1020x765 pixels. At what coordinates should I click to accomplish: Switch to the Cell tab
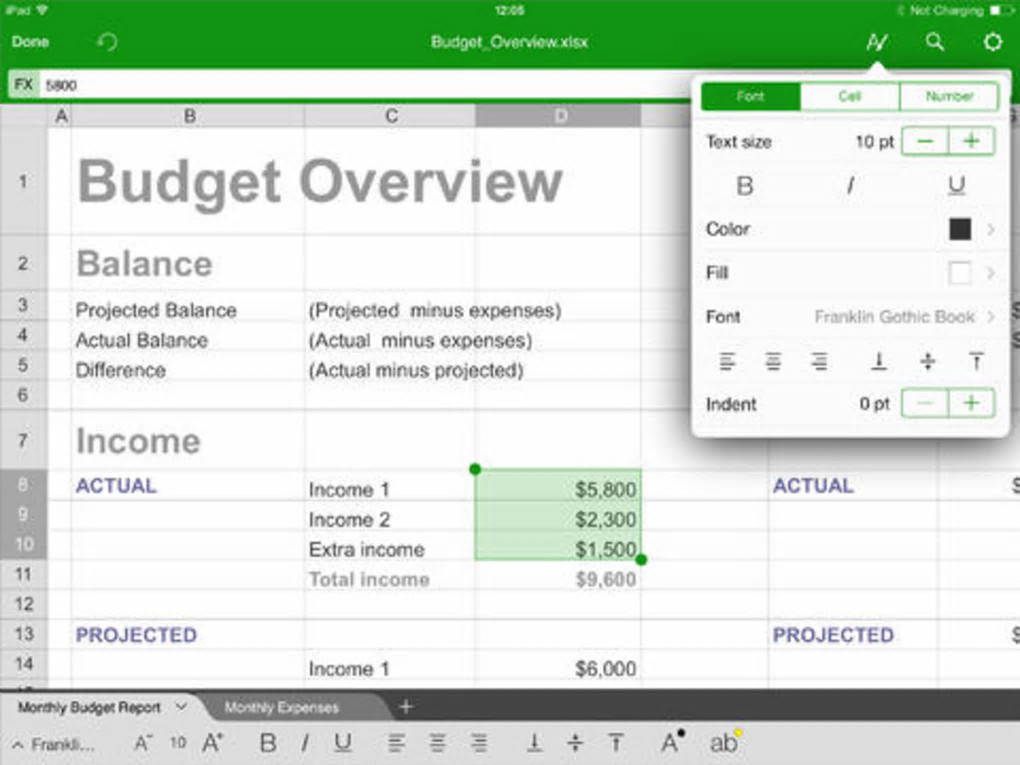click(x=849, y=96)
